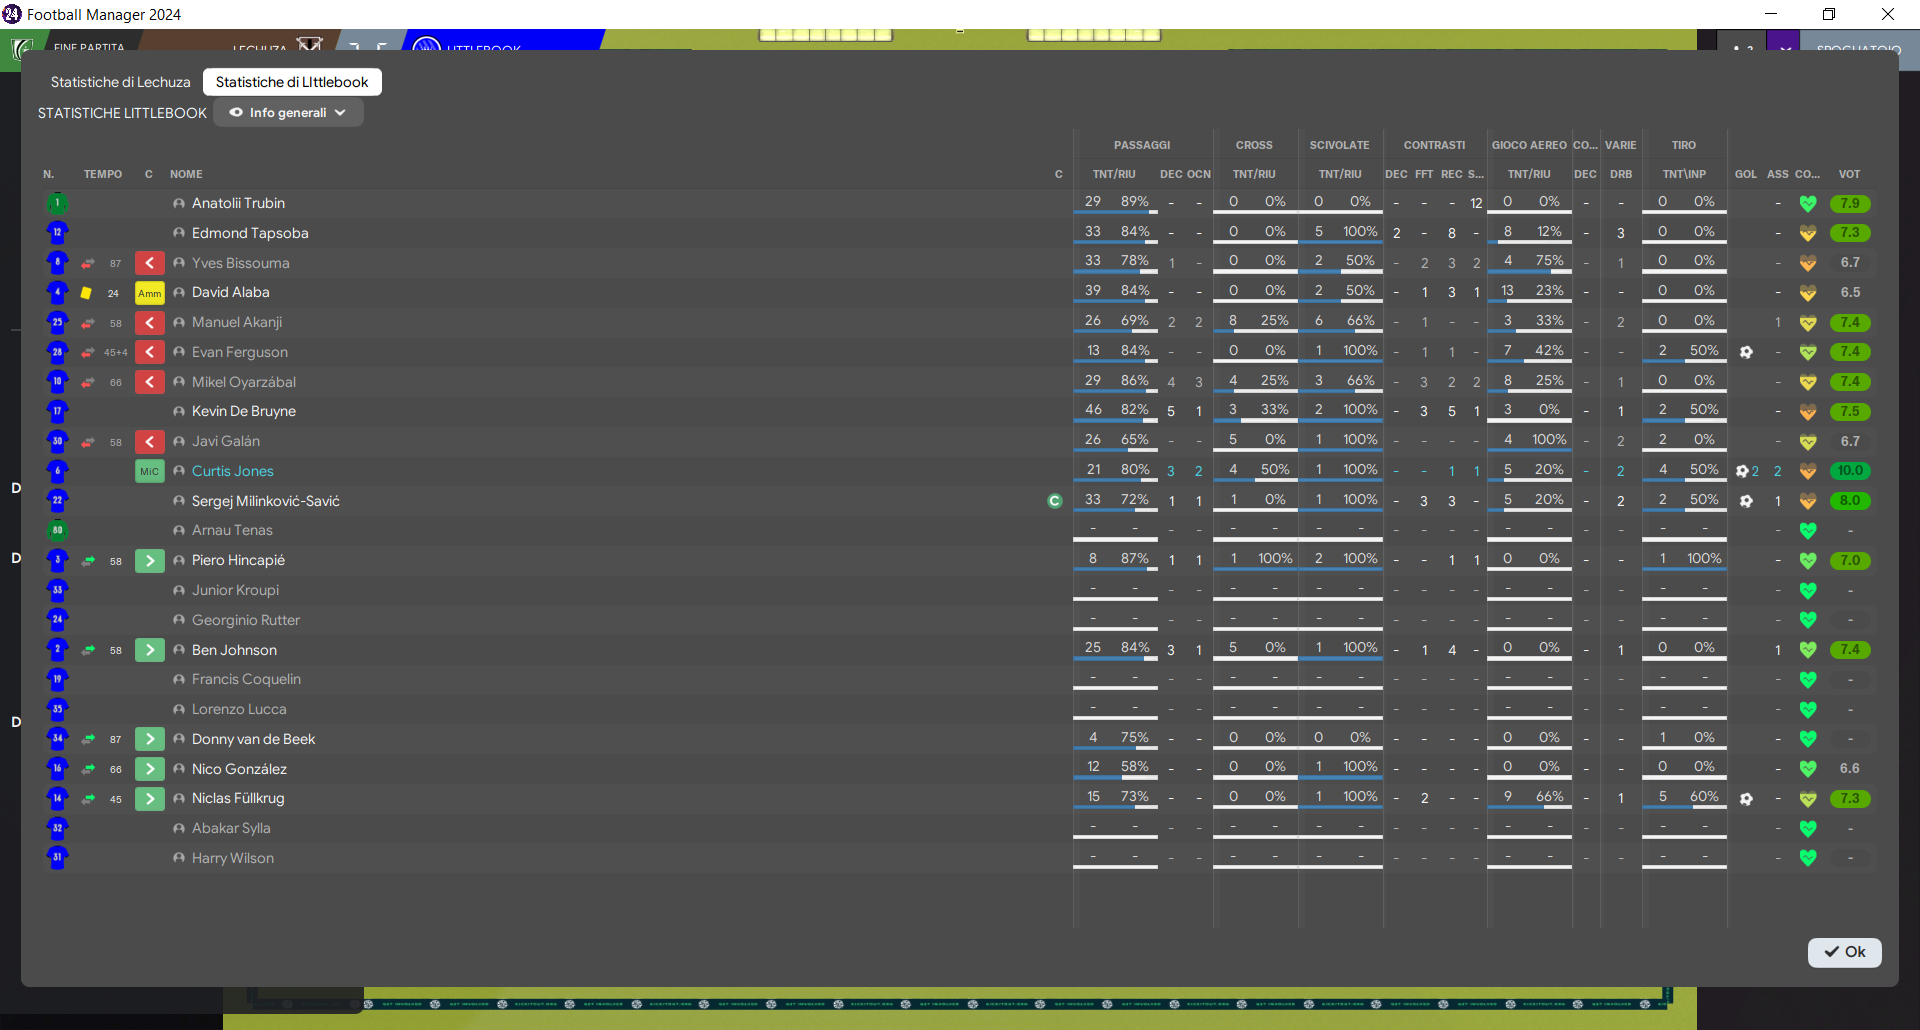Open Sergej Milinković-Savić's player name link
Screen dimensions: 1920x1030
point(266,501)
